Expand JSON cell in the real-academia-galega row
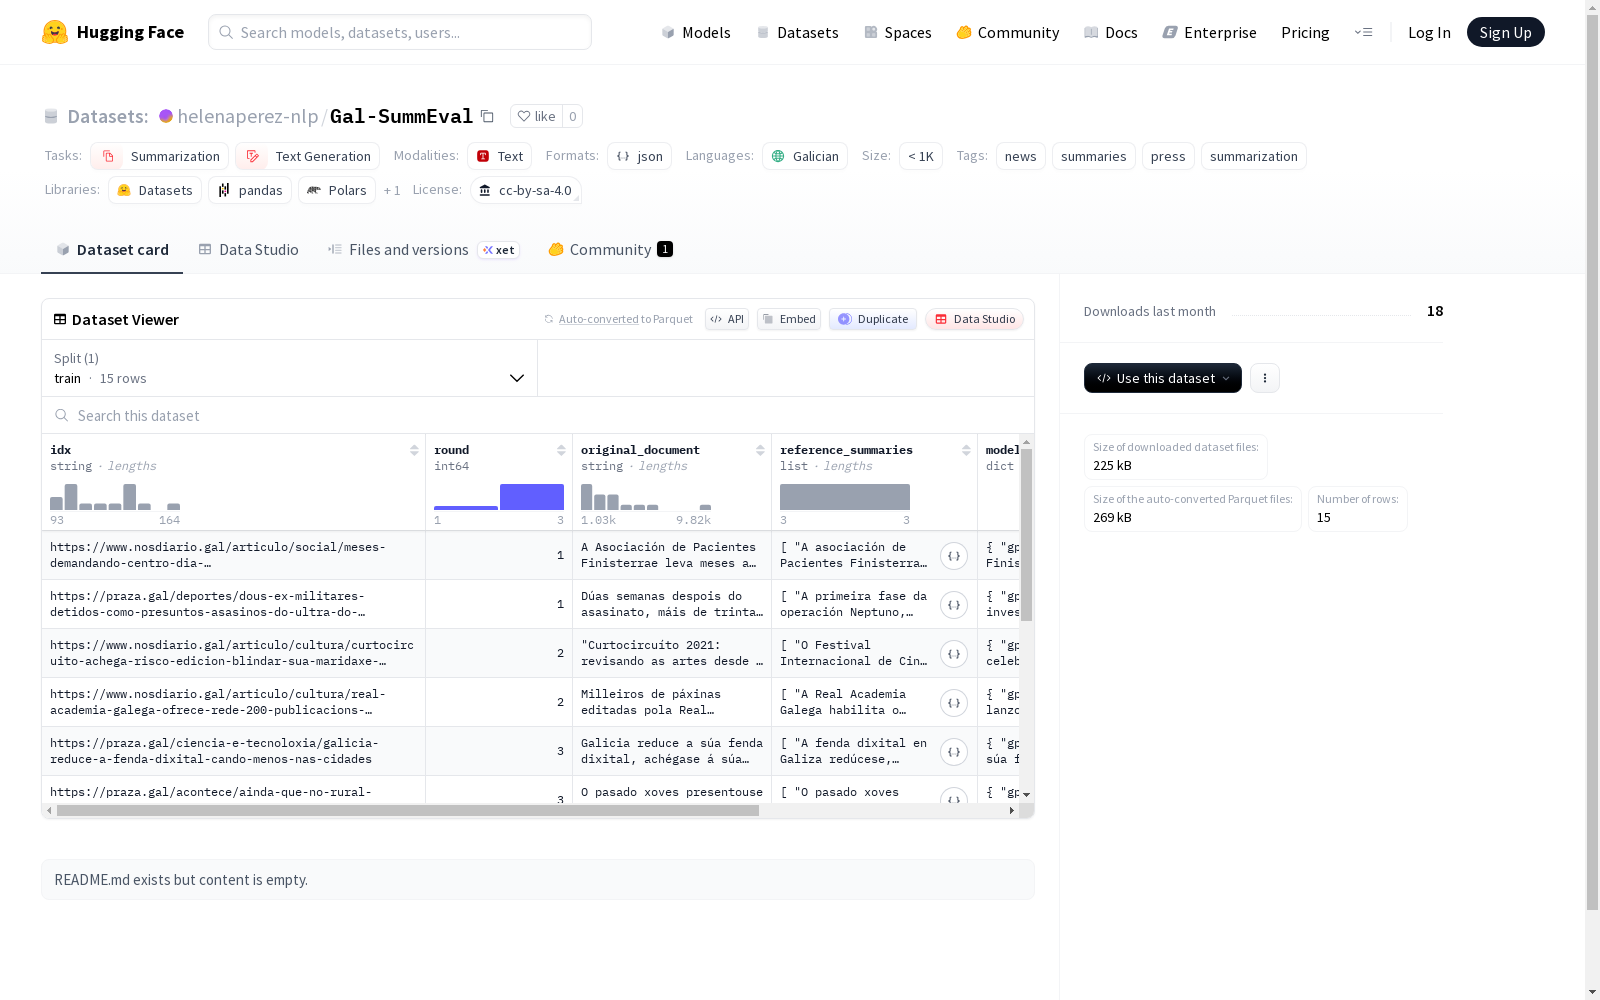This screenshot has height=1000, width=1600. click(x=954, y=703)
